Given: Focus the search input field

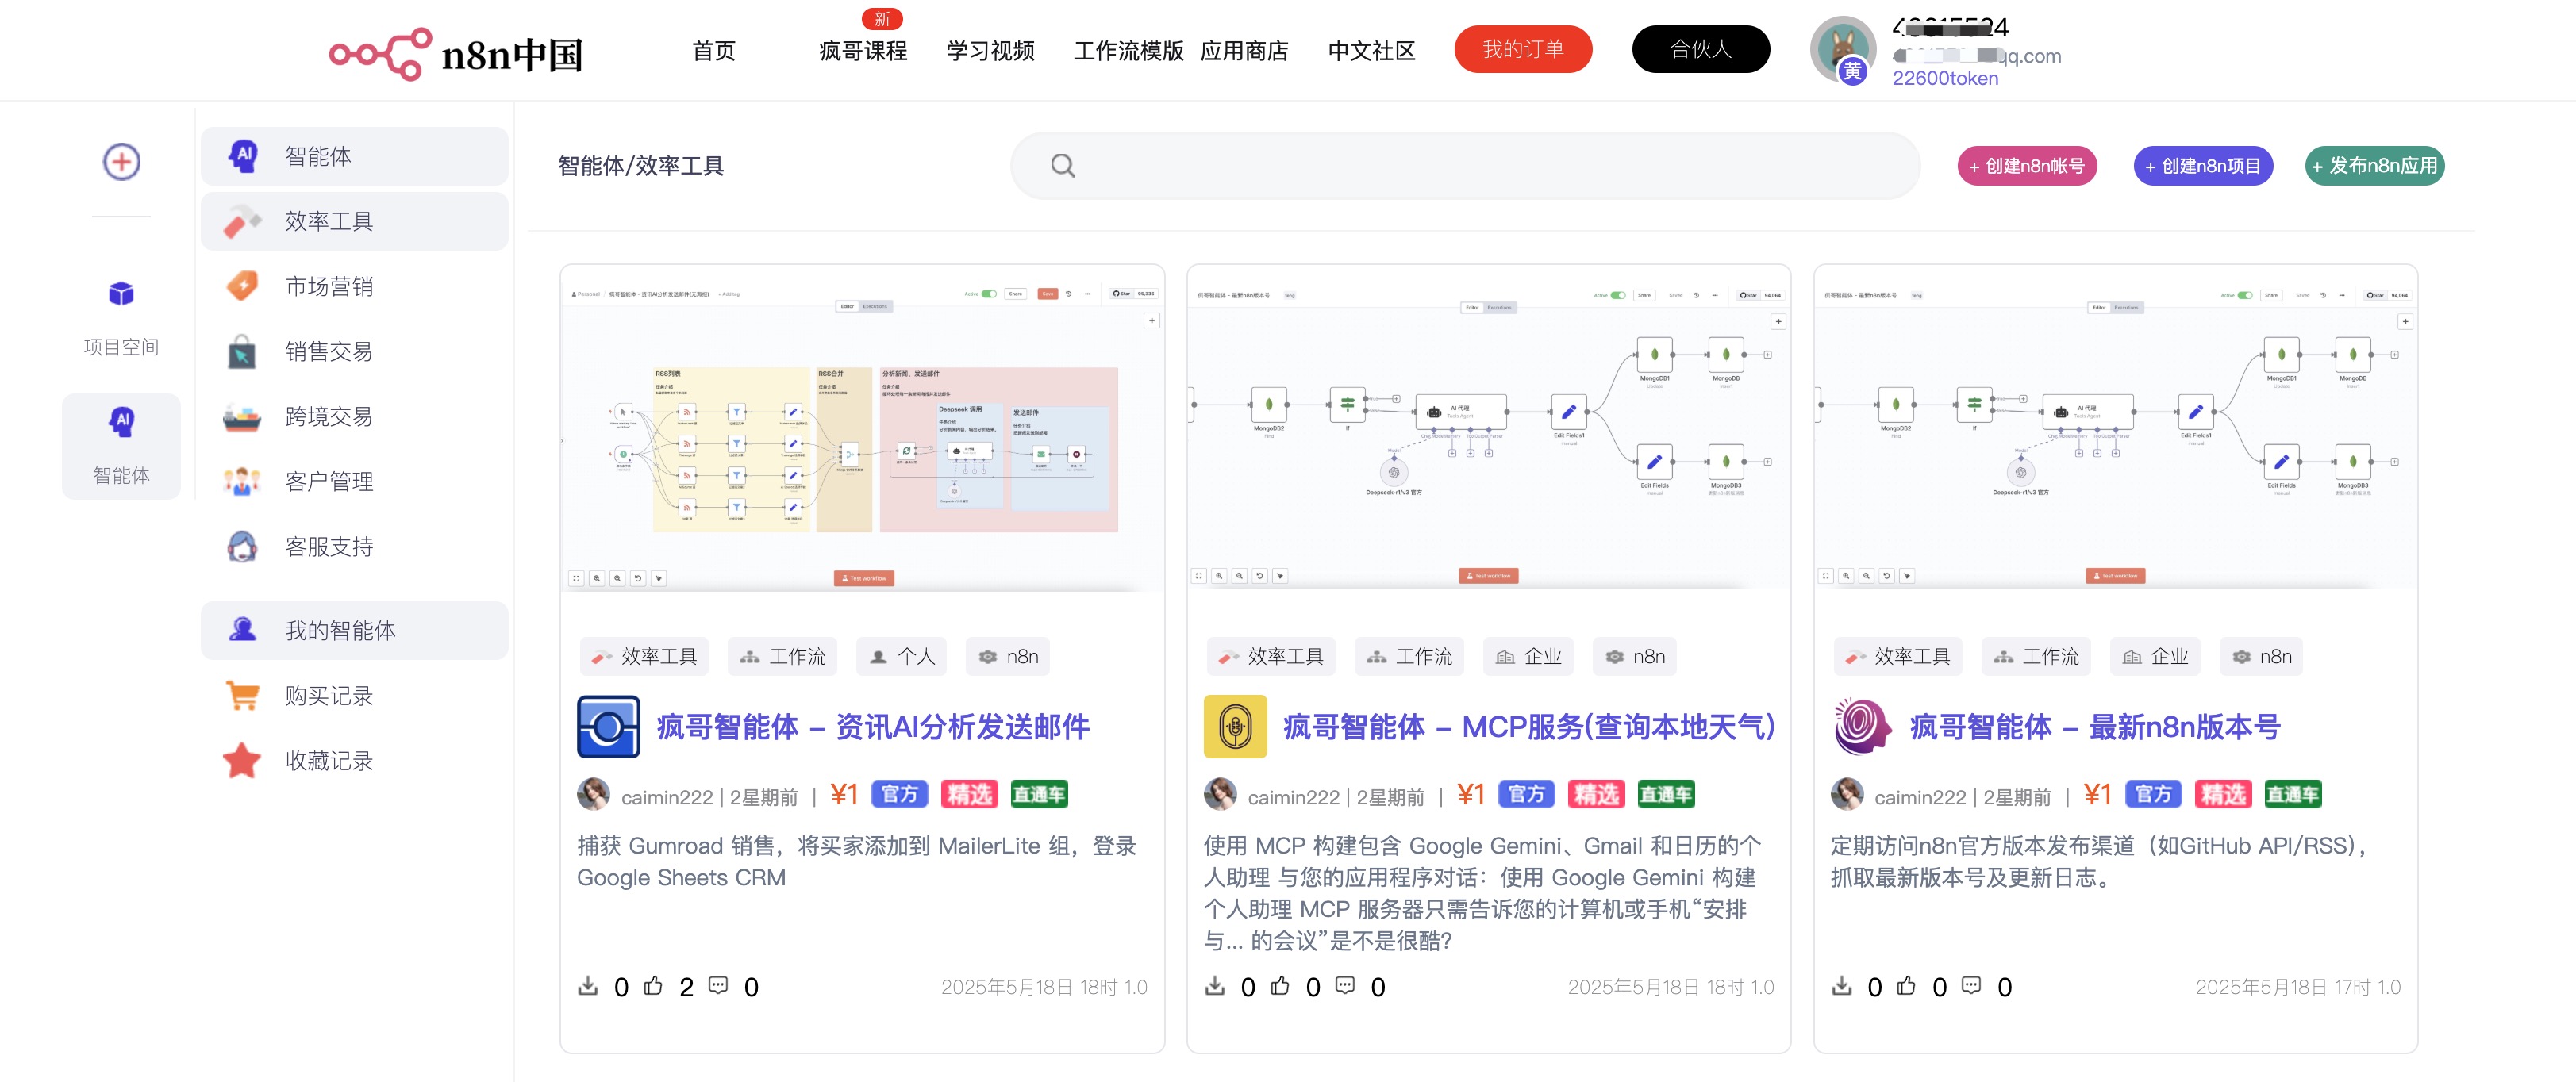Looking at the screenshot, I should pos(1465,166).
